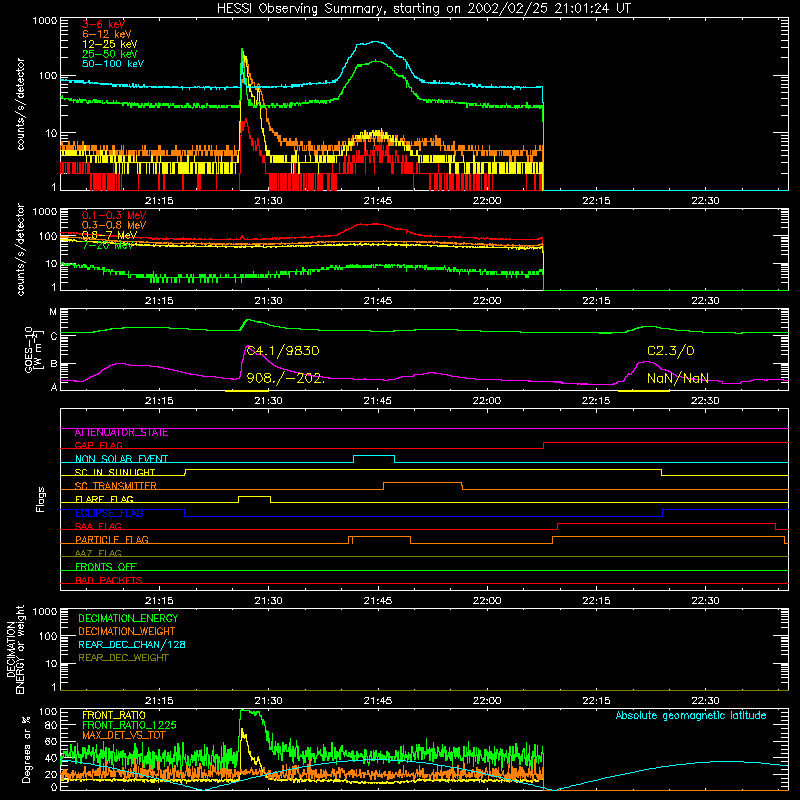The image size is (800, 800).
Task: Click the raised orange SC_TRANSMITTER pulse
Action: pyautogui.click(x=423, y=483)
